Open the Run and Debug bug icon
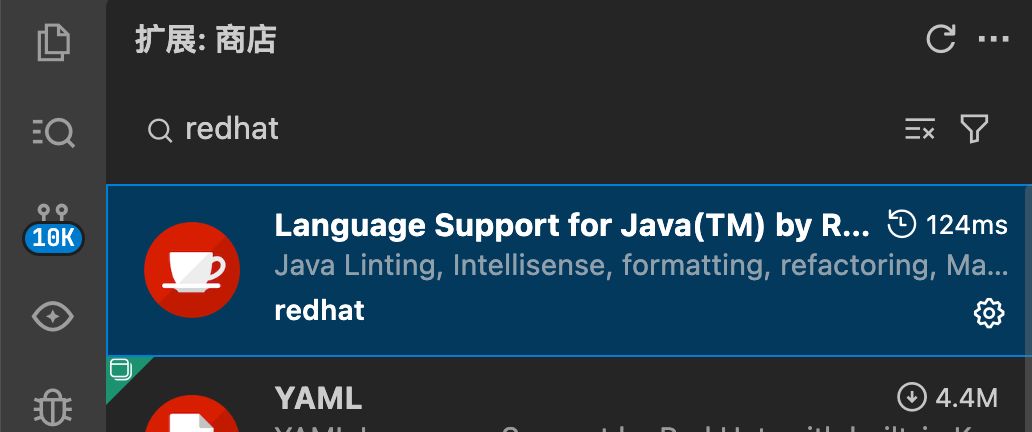The width and height of the screenshot is (1032, 432). [x=53, y=407]
